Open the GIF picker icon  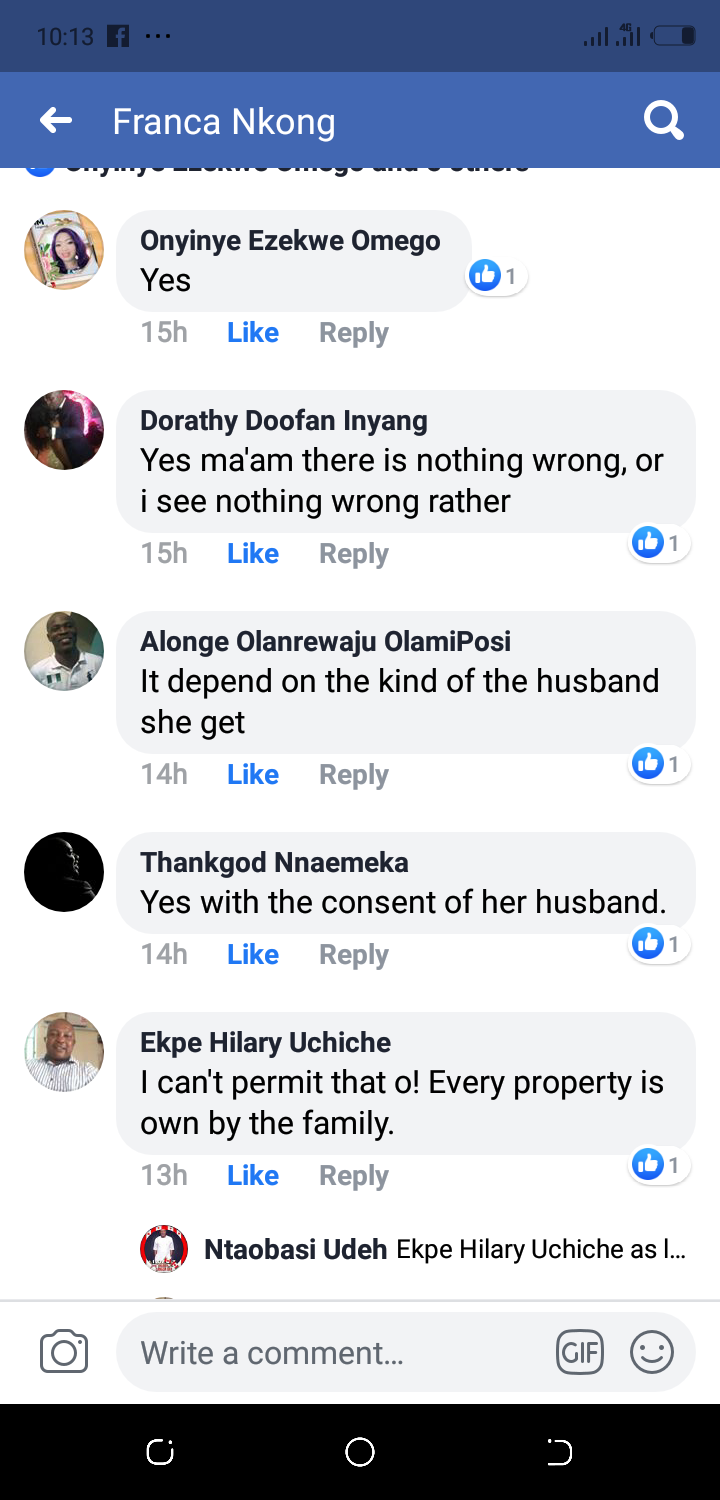click(580, 1353)
